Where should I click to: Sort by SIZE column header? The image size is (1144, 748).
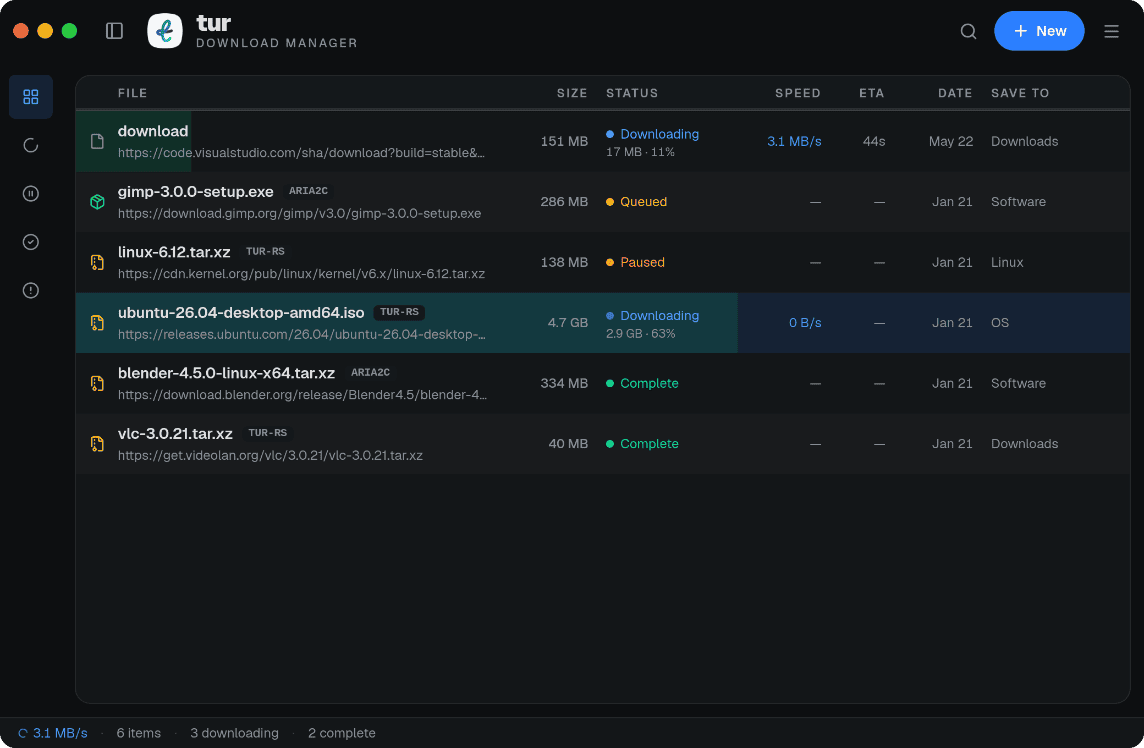tap(572, 93)
